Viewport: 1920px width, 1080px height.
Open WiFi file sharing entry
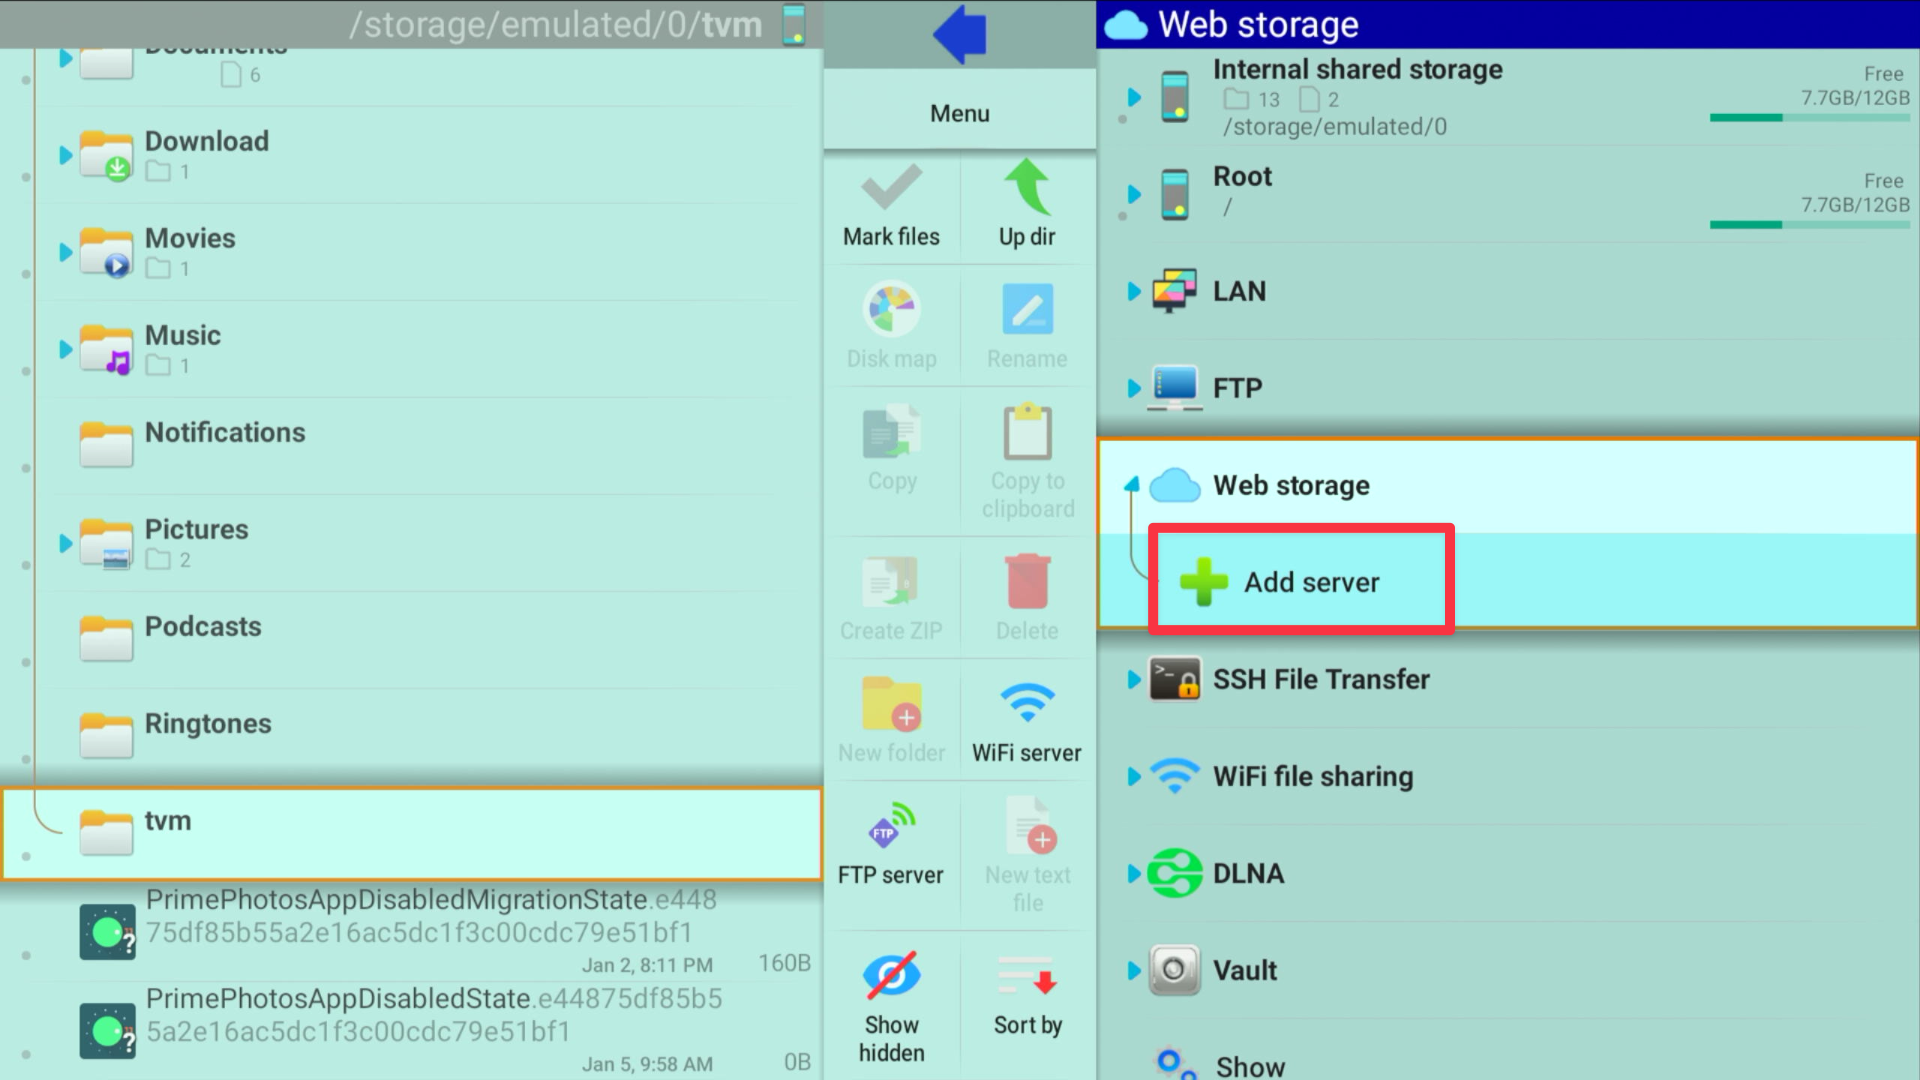point(1312,776)
